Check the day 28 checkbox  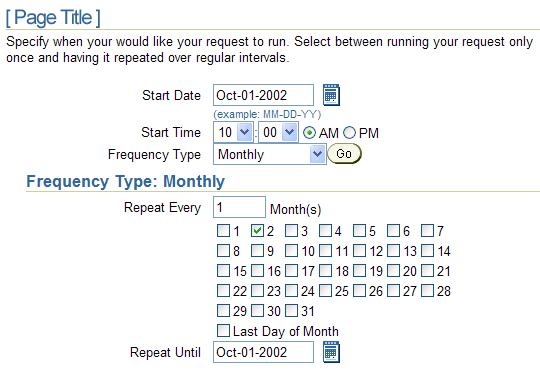point(427,290)
